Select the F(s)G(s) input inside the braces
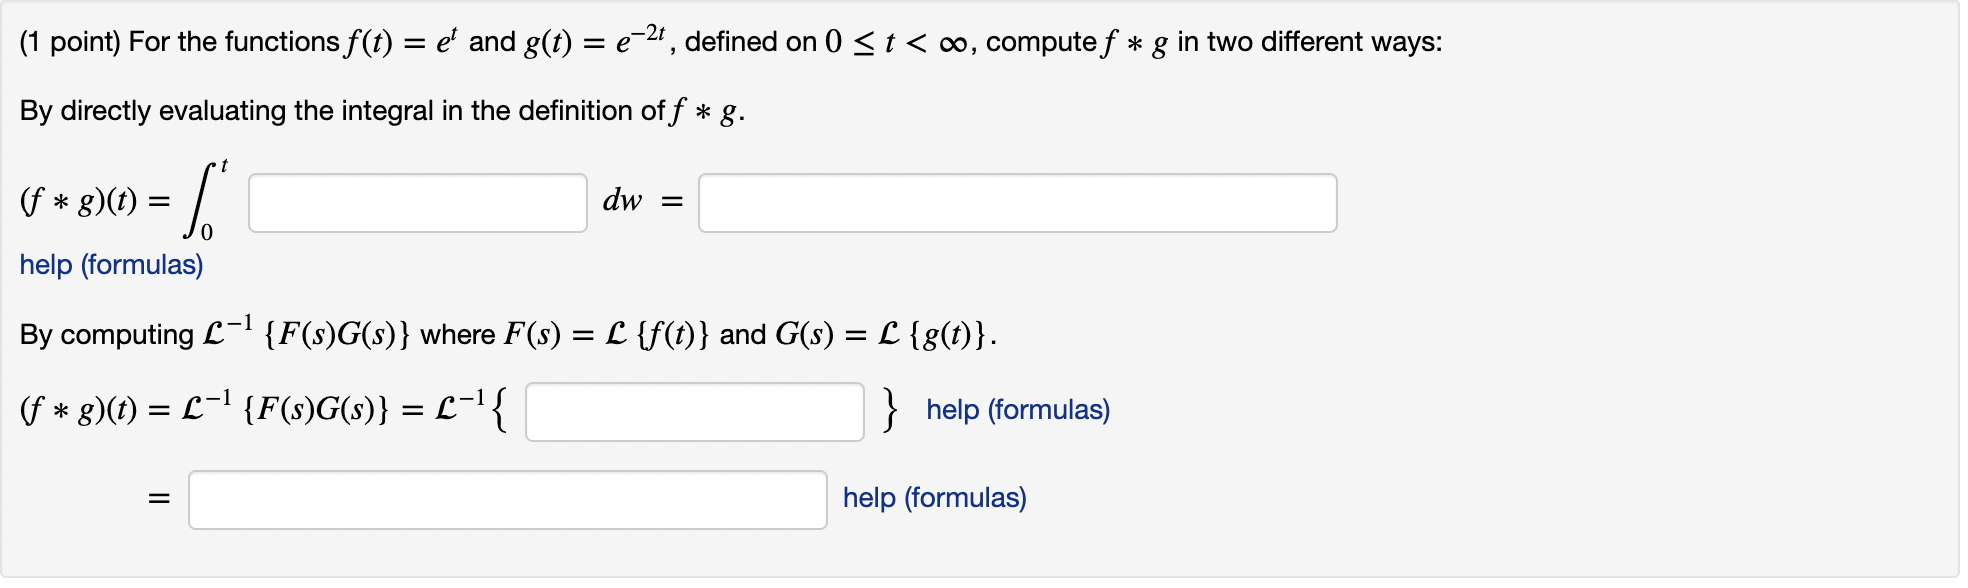 coord(695,412)
